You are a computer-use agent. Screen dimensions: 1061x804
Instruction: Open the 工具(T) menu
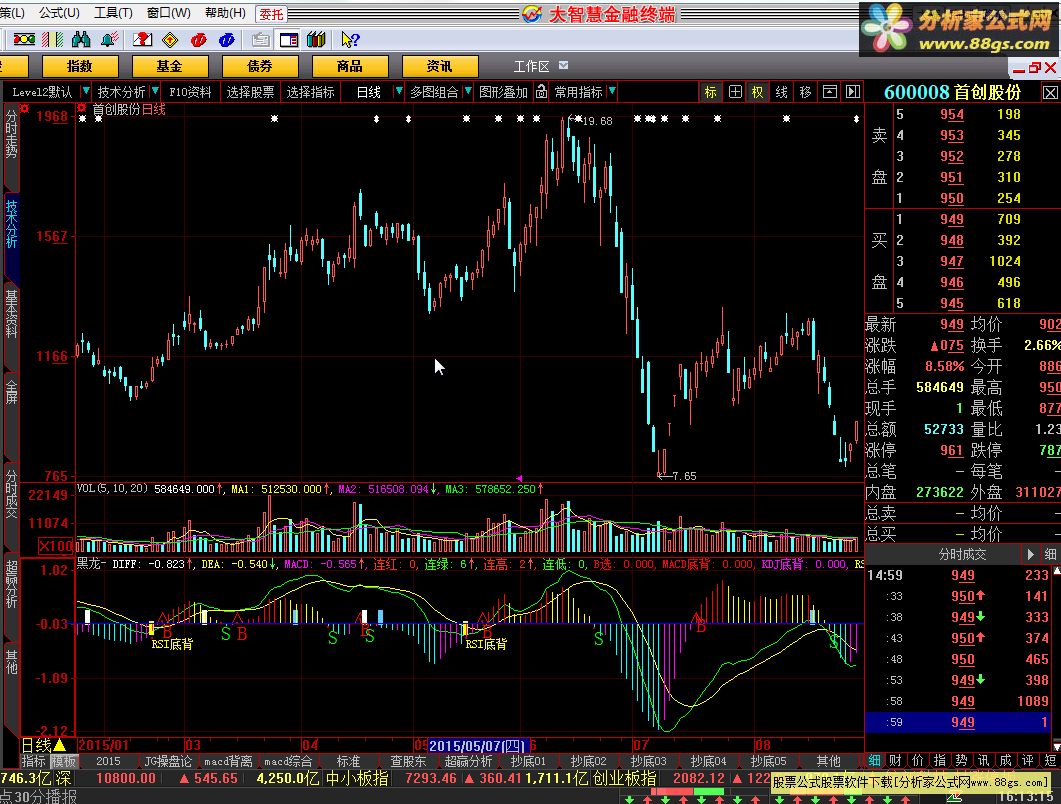tap(113, 13)
